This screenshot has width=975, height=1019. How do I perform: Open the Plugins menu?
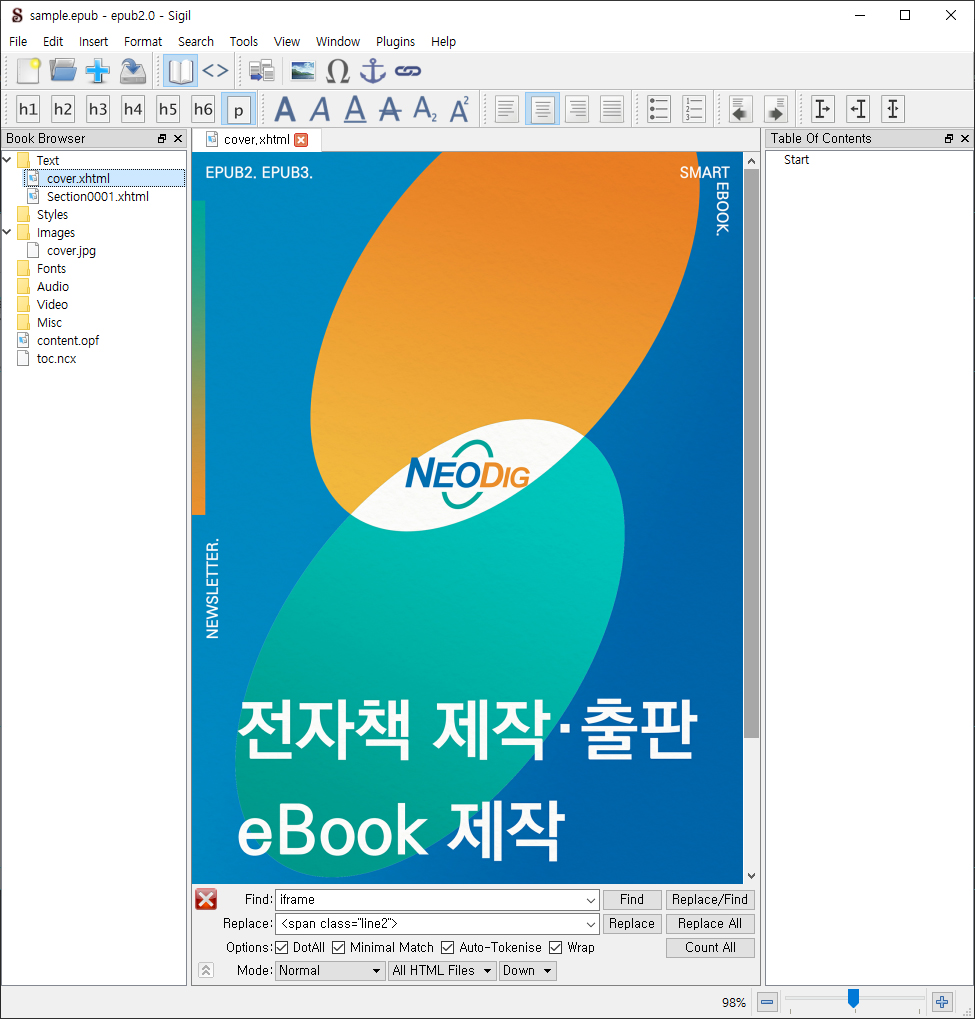coord(395,42)
